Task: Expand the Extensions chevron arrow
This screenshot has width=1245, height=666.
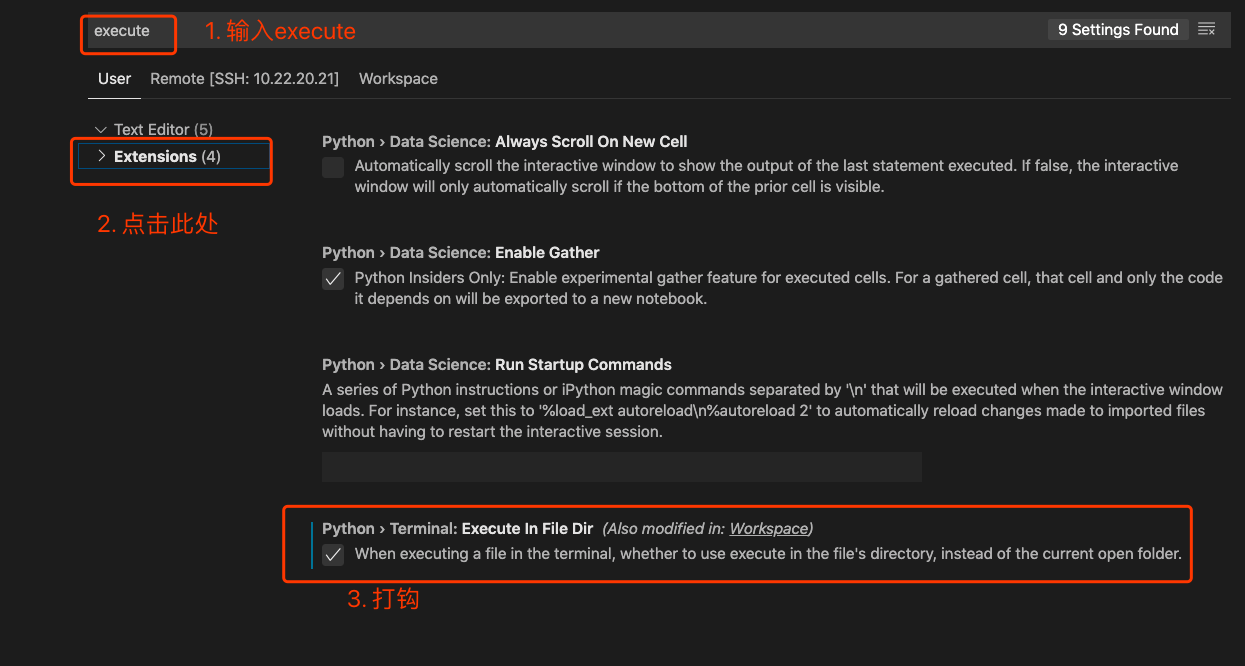Action: pos(101,156)
